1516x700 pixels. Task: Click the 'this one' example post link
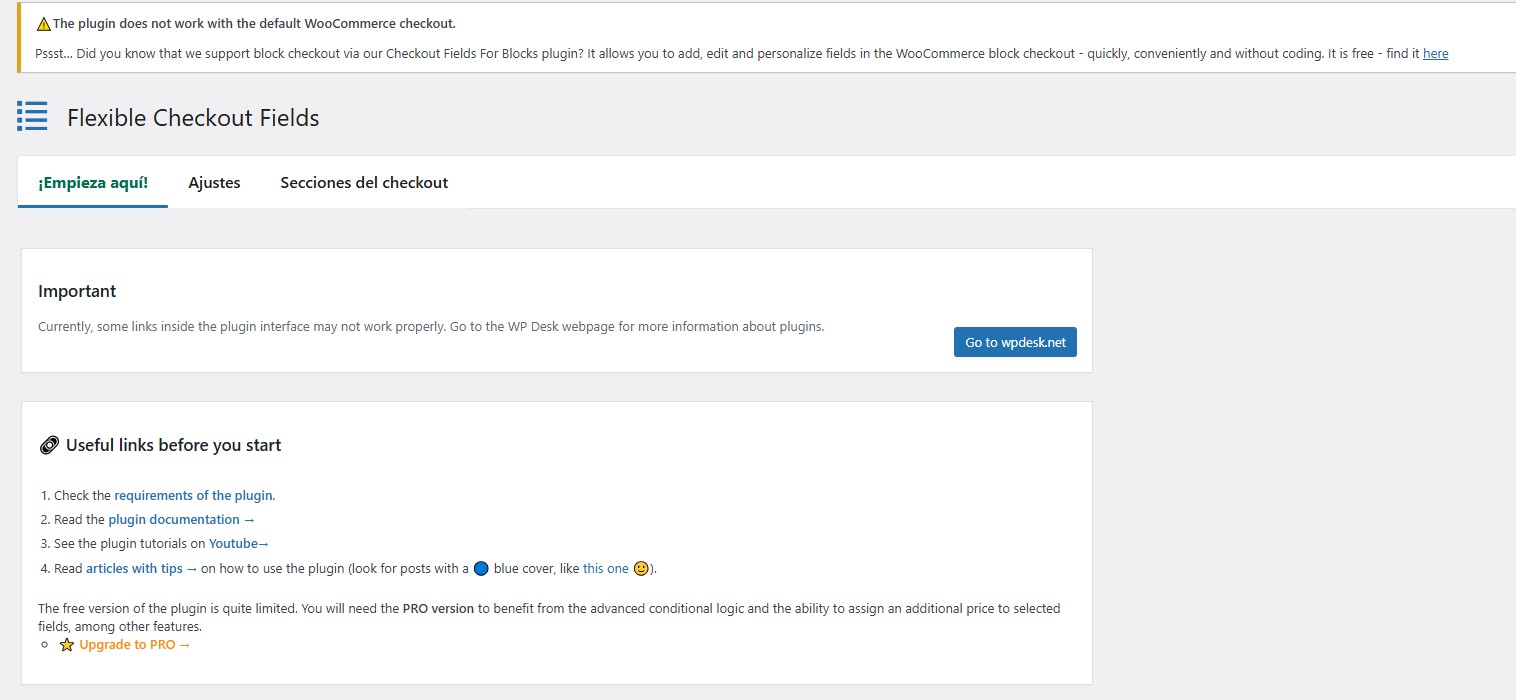pyautogui.click(x=606, y=568)
